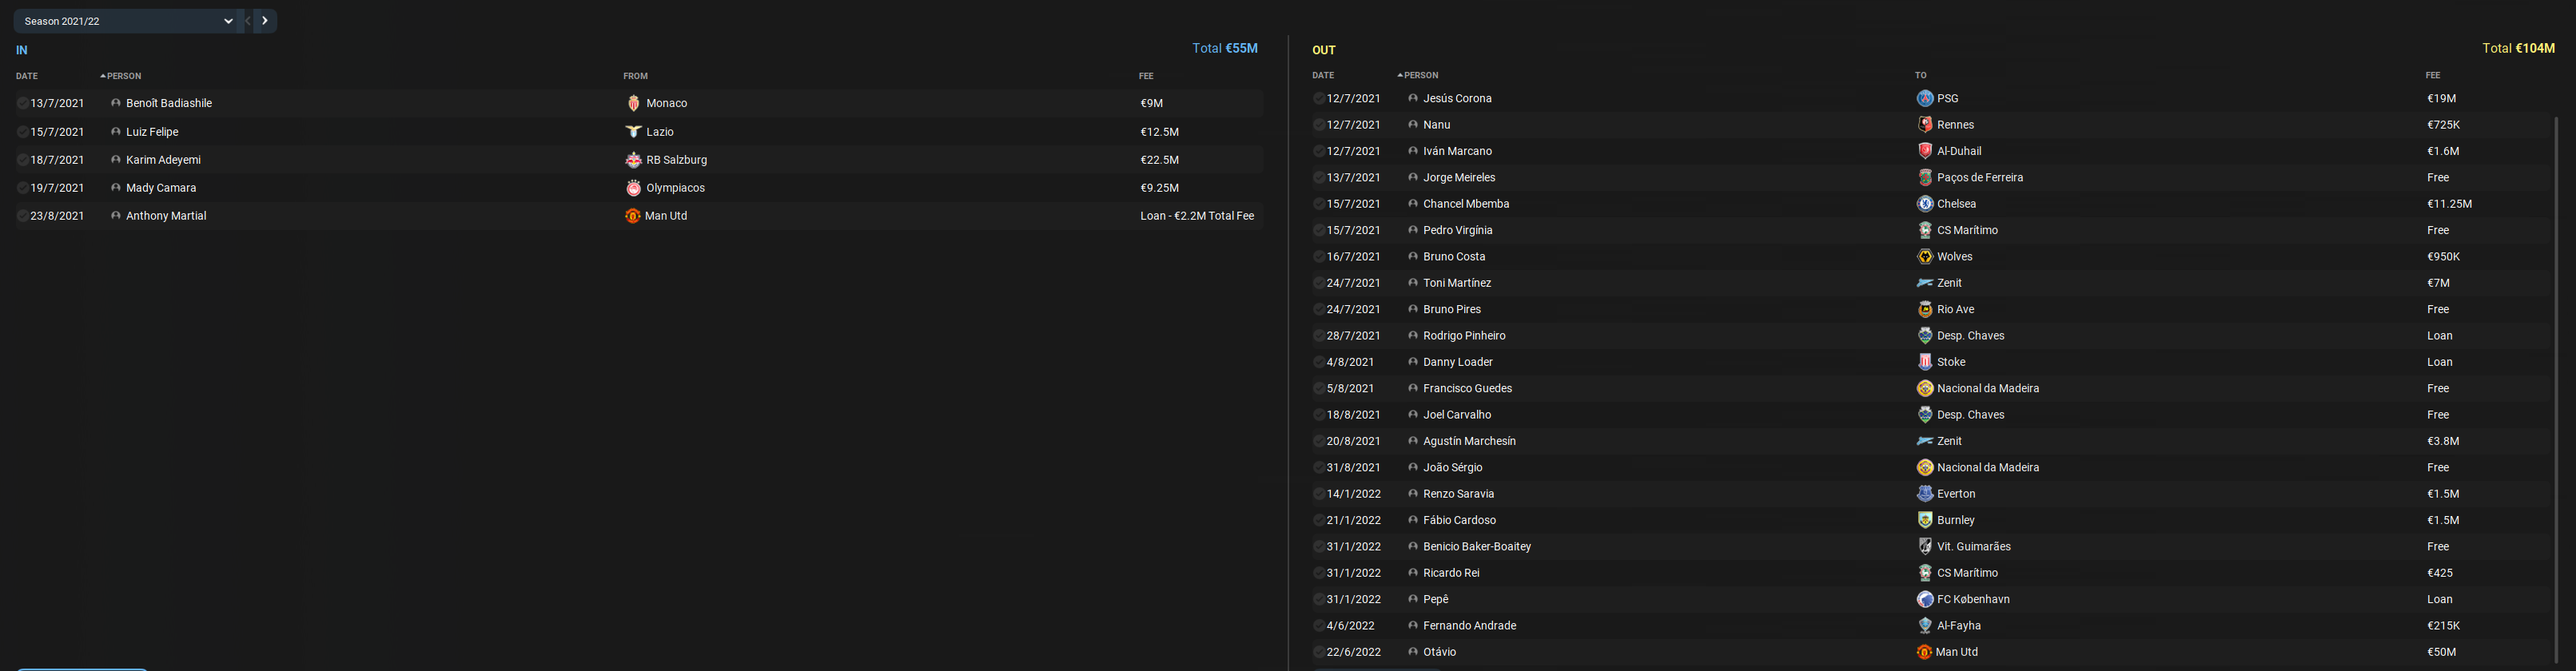
Task: Click the Rio Ave club crest
Action: pos(1925,309)
